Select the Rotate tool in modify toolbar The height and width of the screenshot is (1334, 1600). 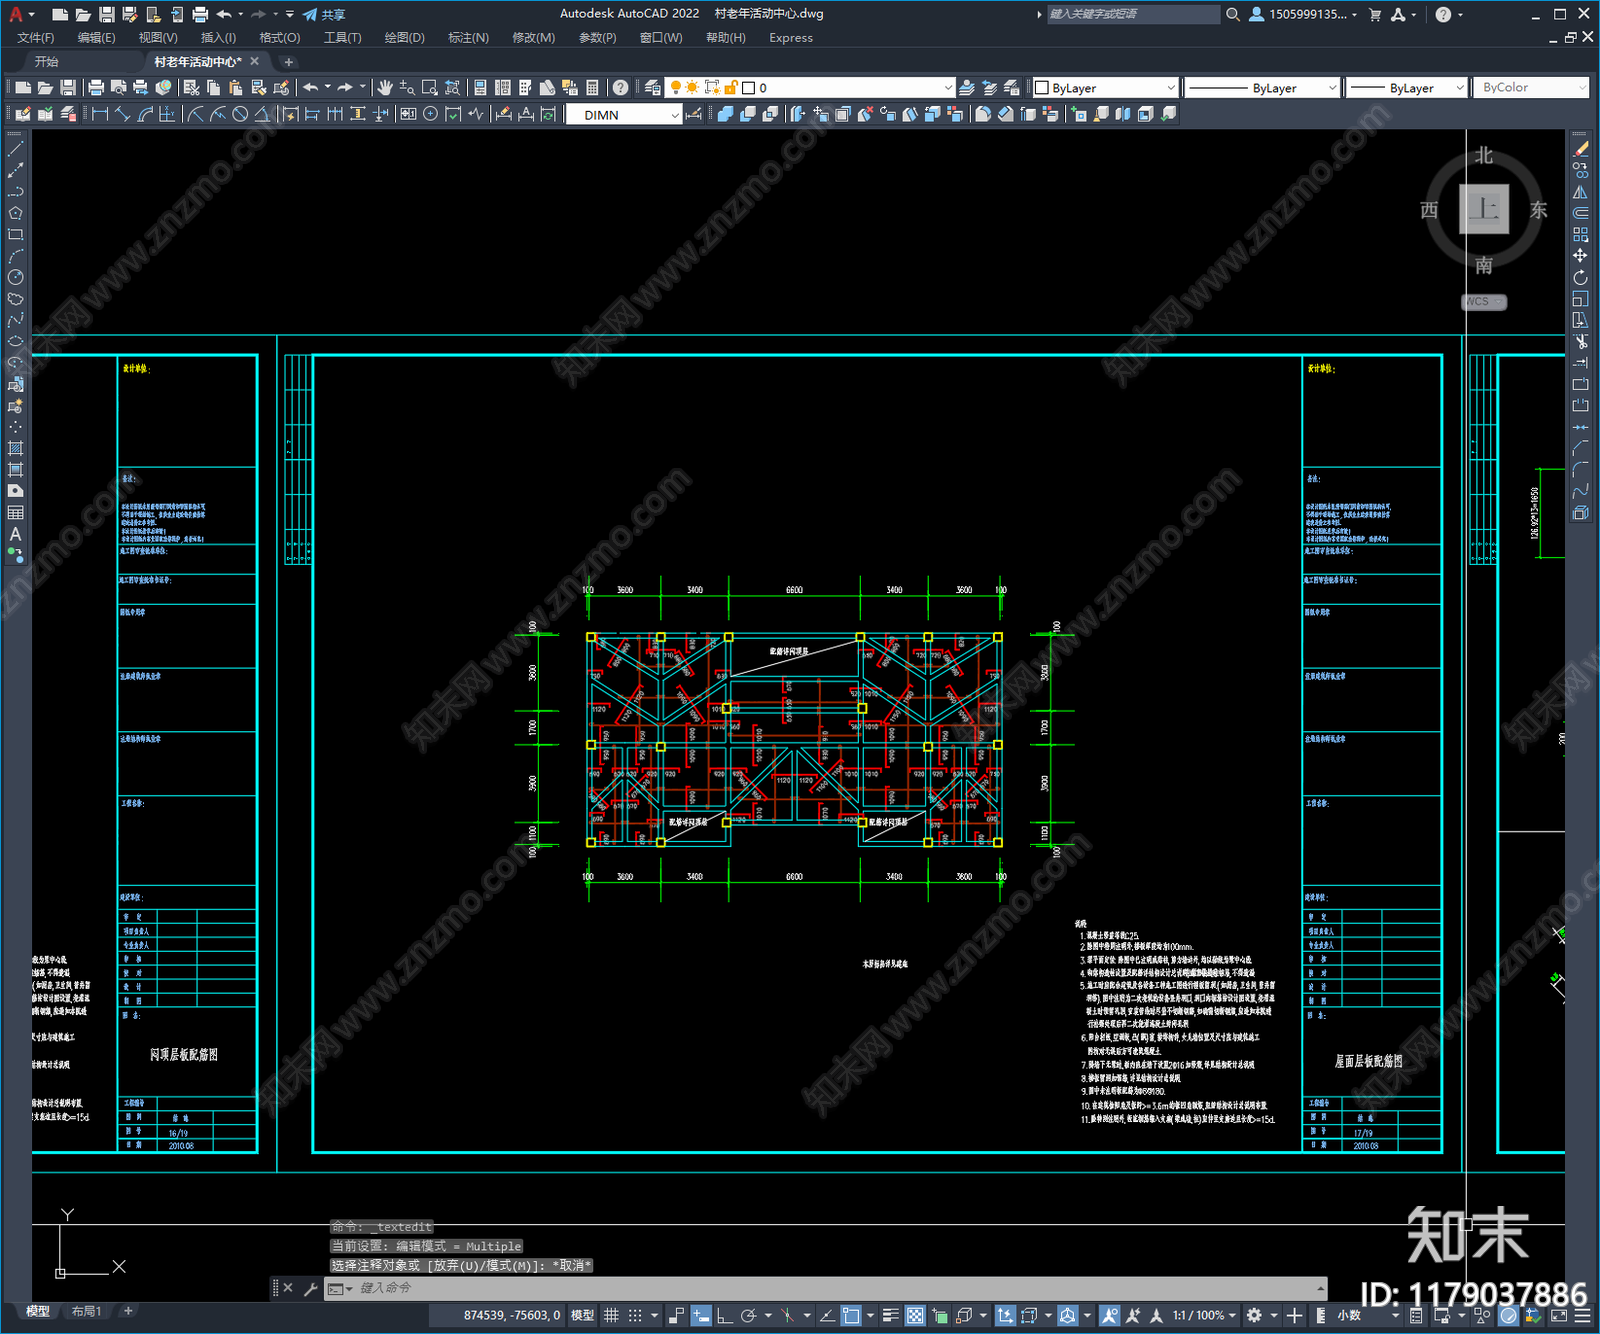[1580, 277]
